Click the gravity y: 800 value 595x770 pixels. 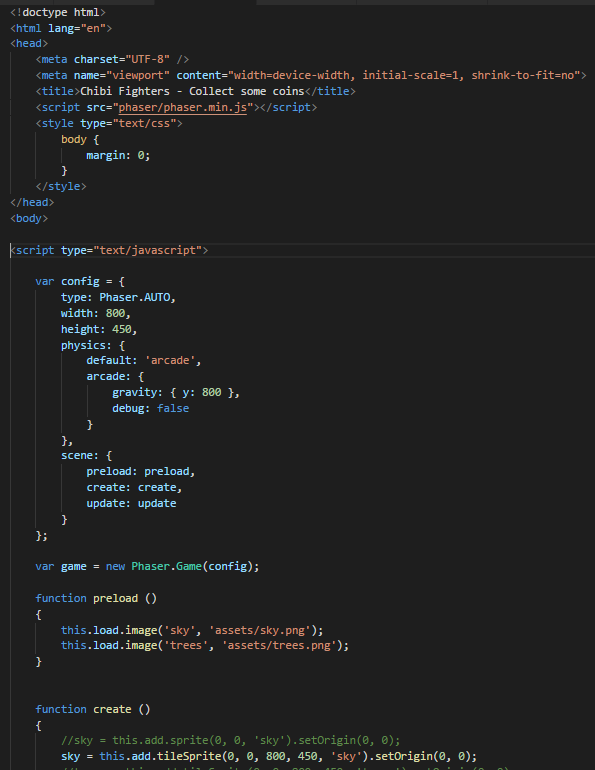[212, 392]
